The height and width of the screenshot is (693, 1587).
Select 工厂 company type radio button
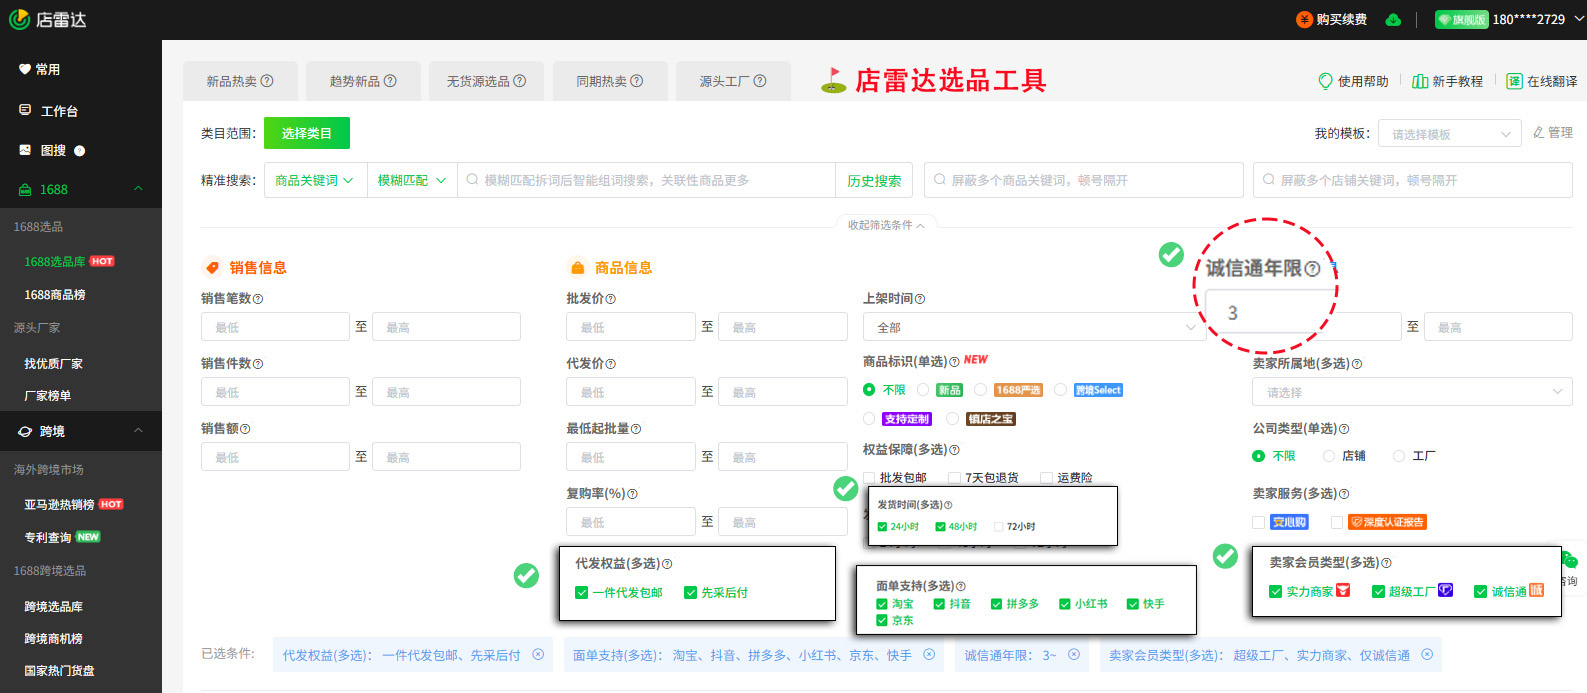[1399, 456]
